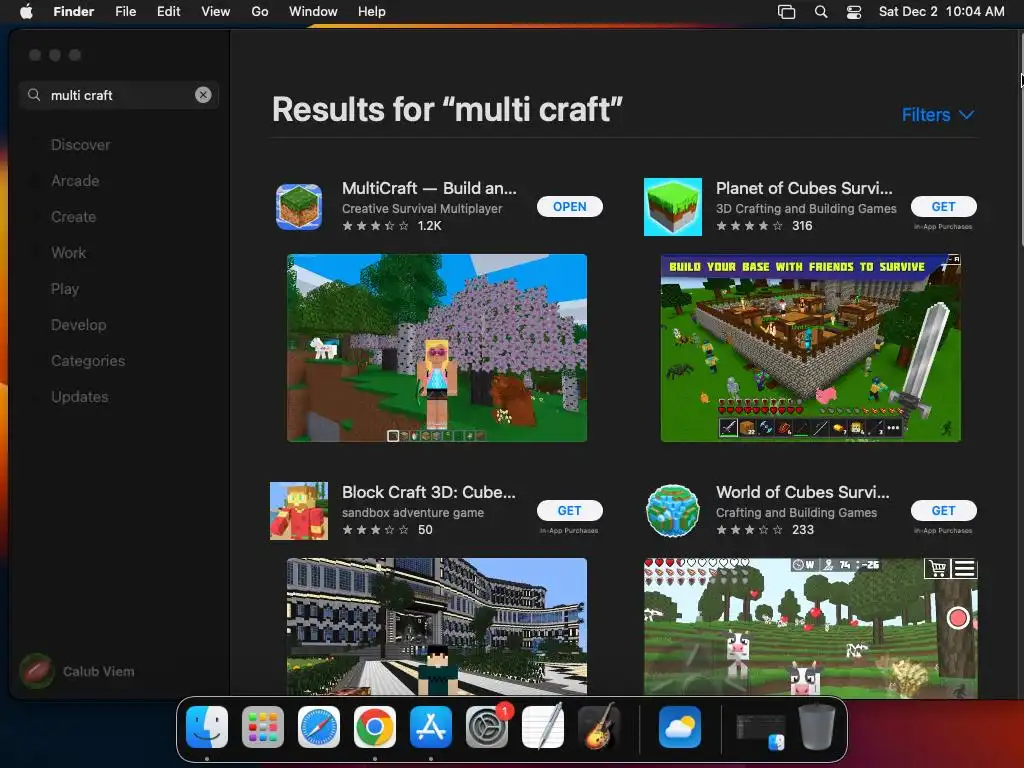Click the Calub Viem account avatar
1024x768 pixels.
(x=37, y=671)
